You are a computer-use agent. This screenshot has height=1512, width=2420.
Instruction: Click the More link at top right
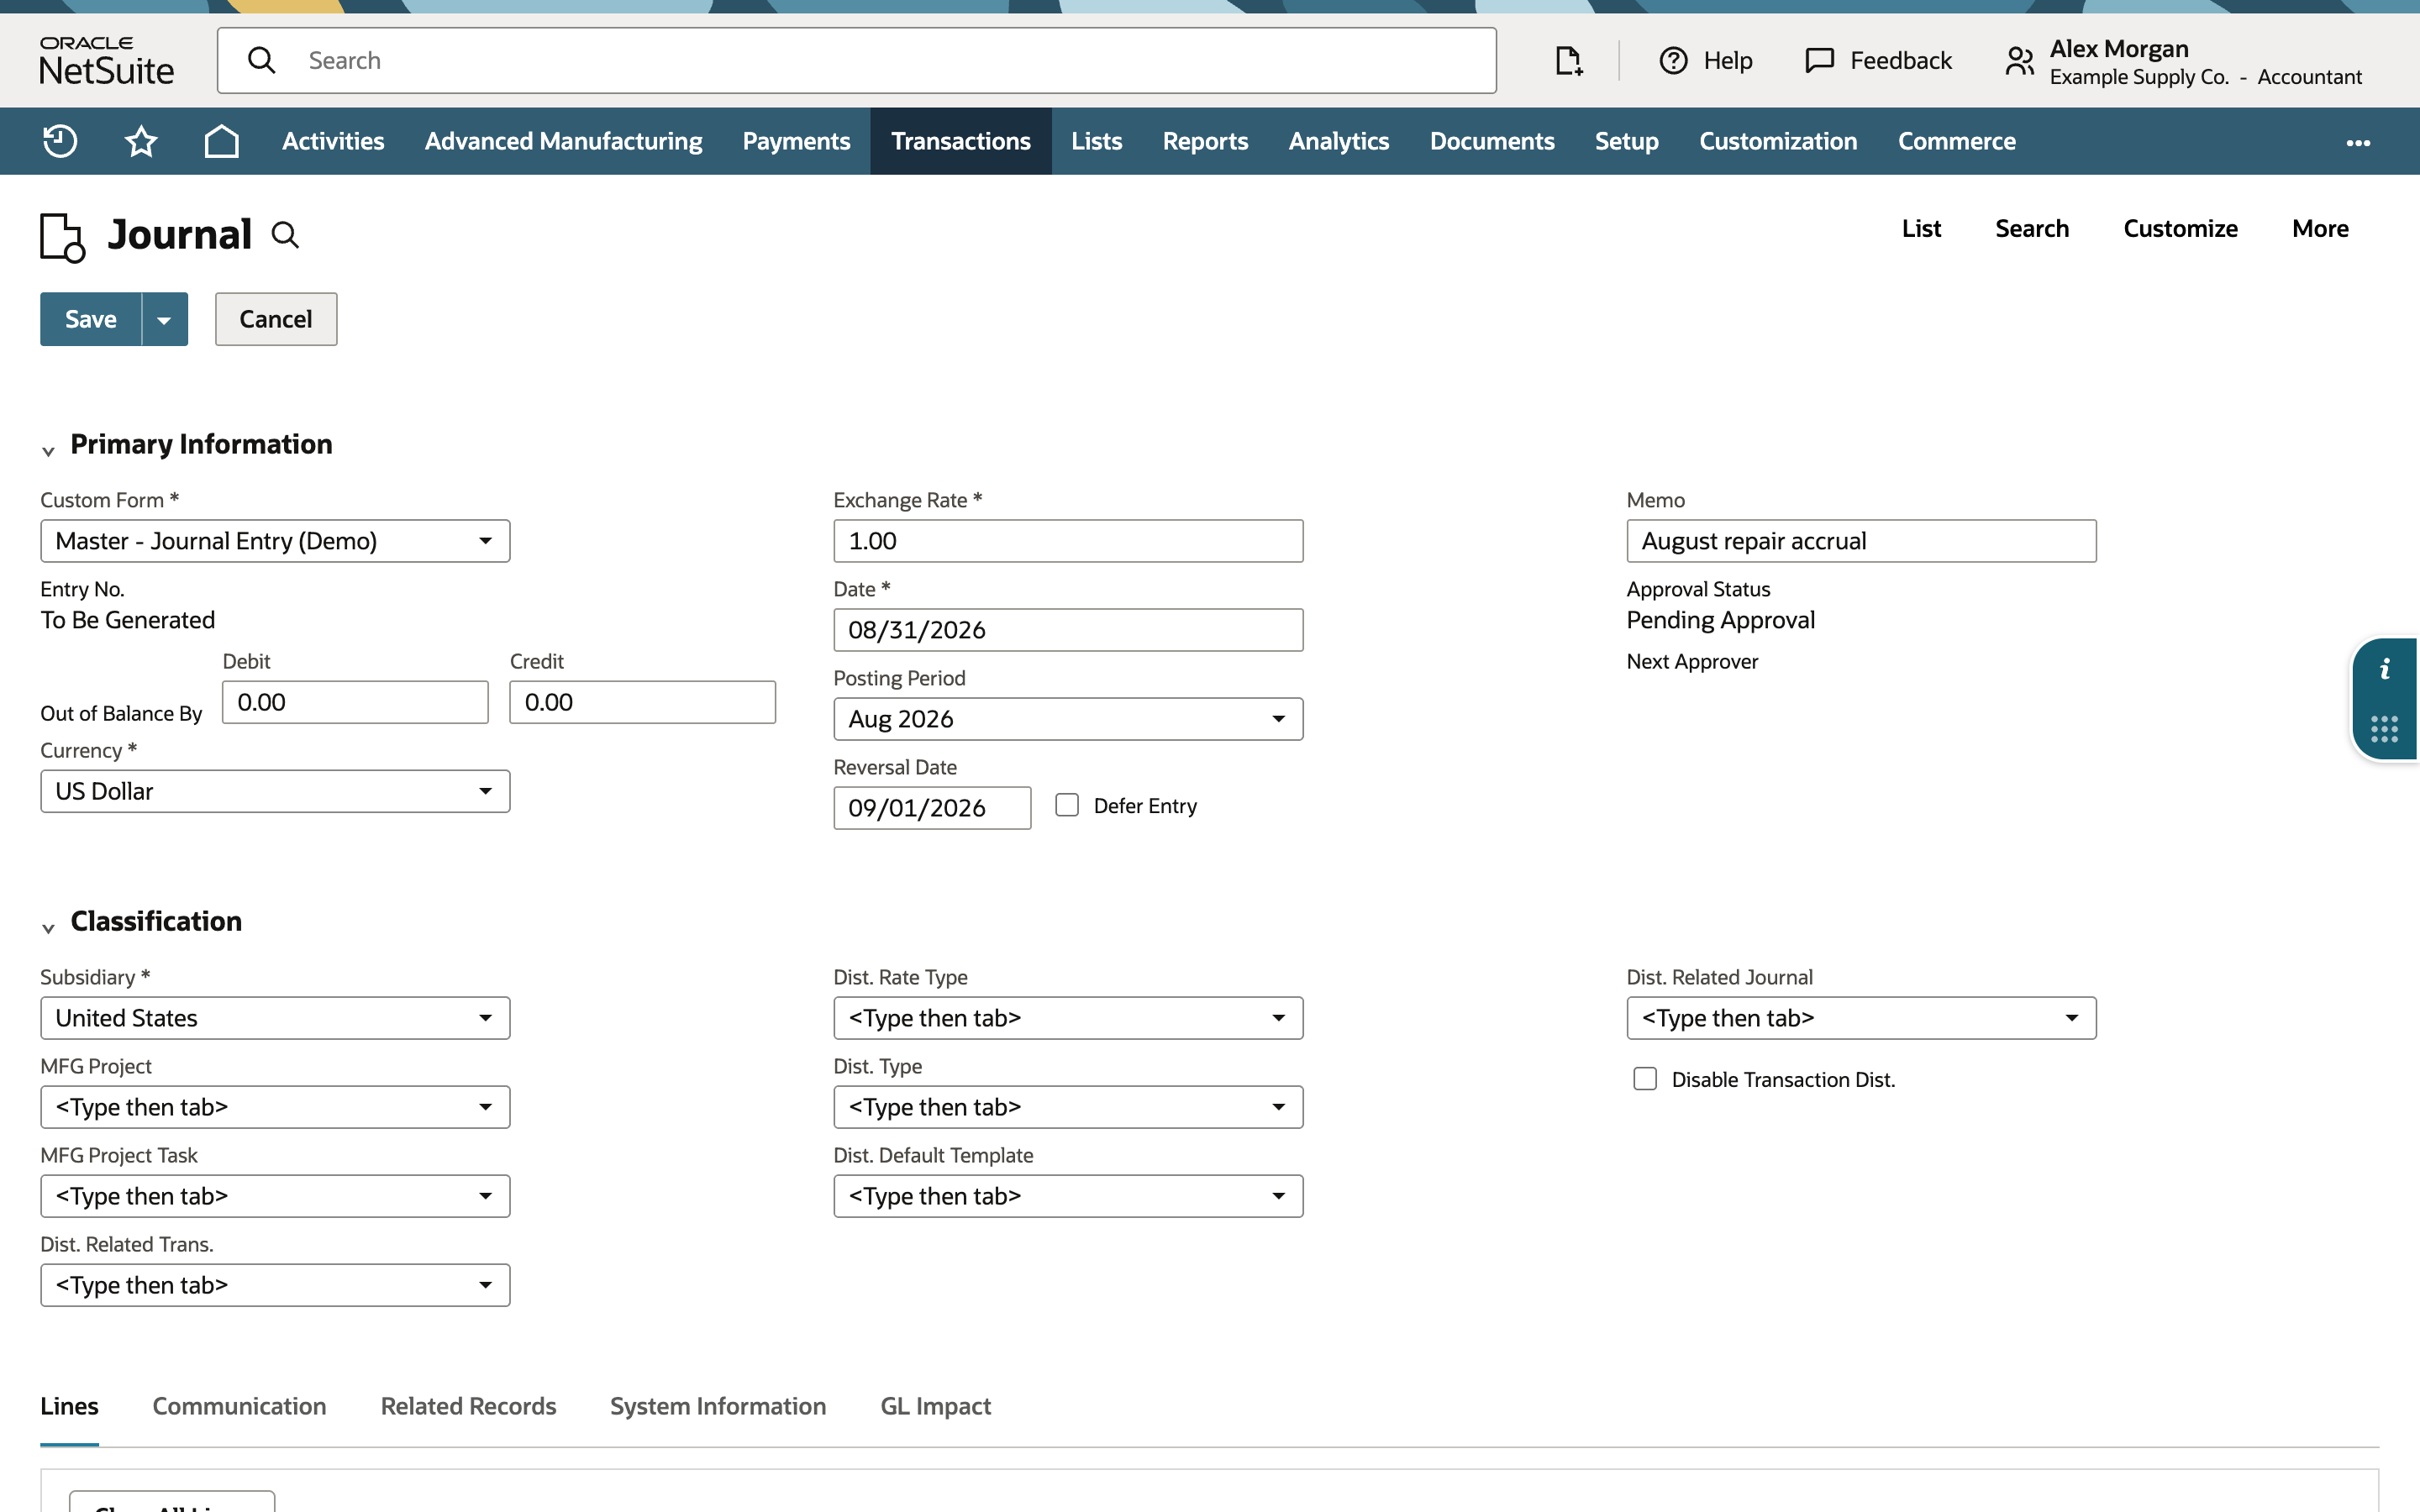coord(2320,229)
